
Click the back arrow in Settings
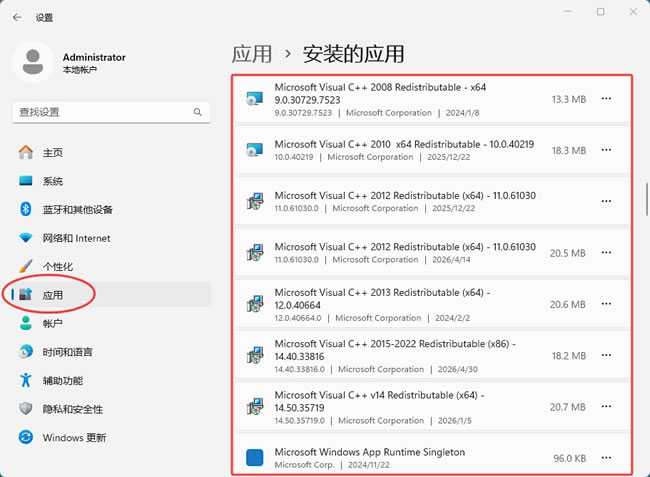coord(17,17)
